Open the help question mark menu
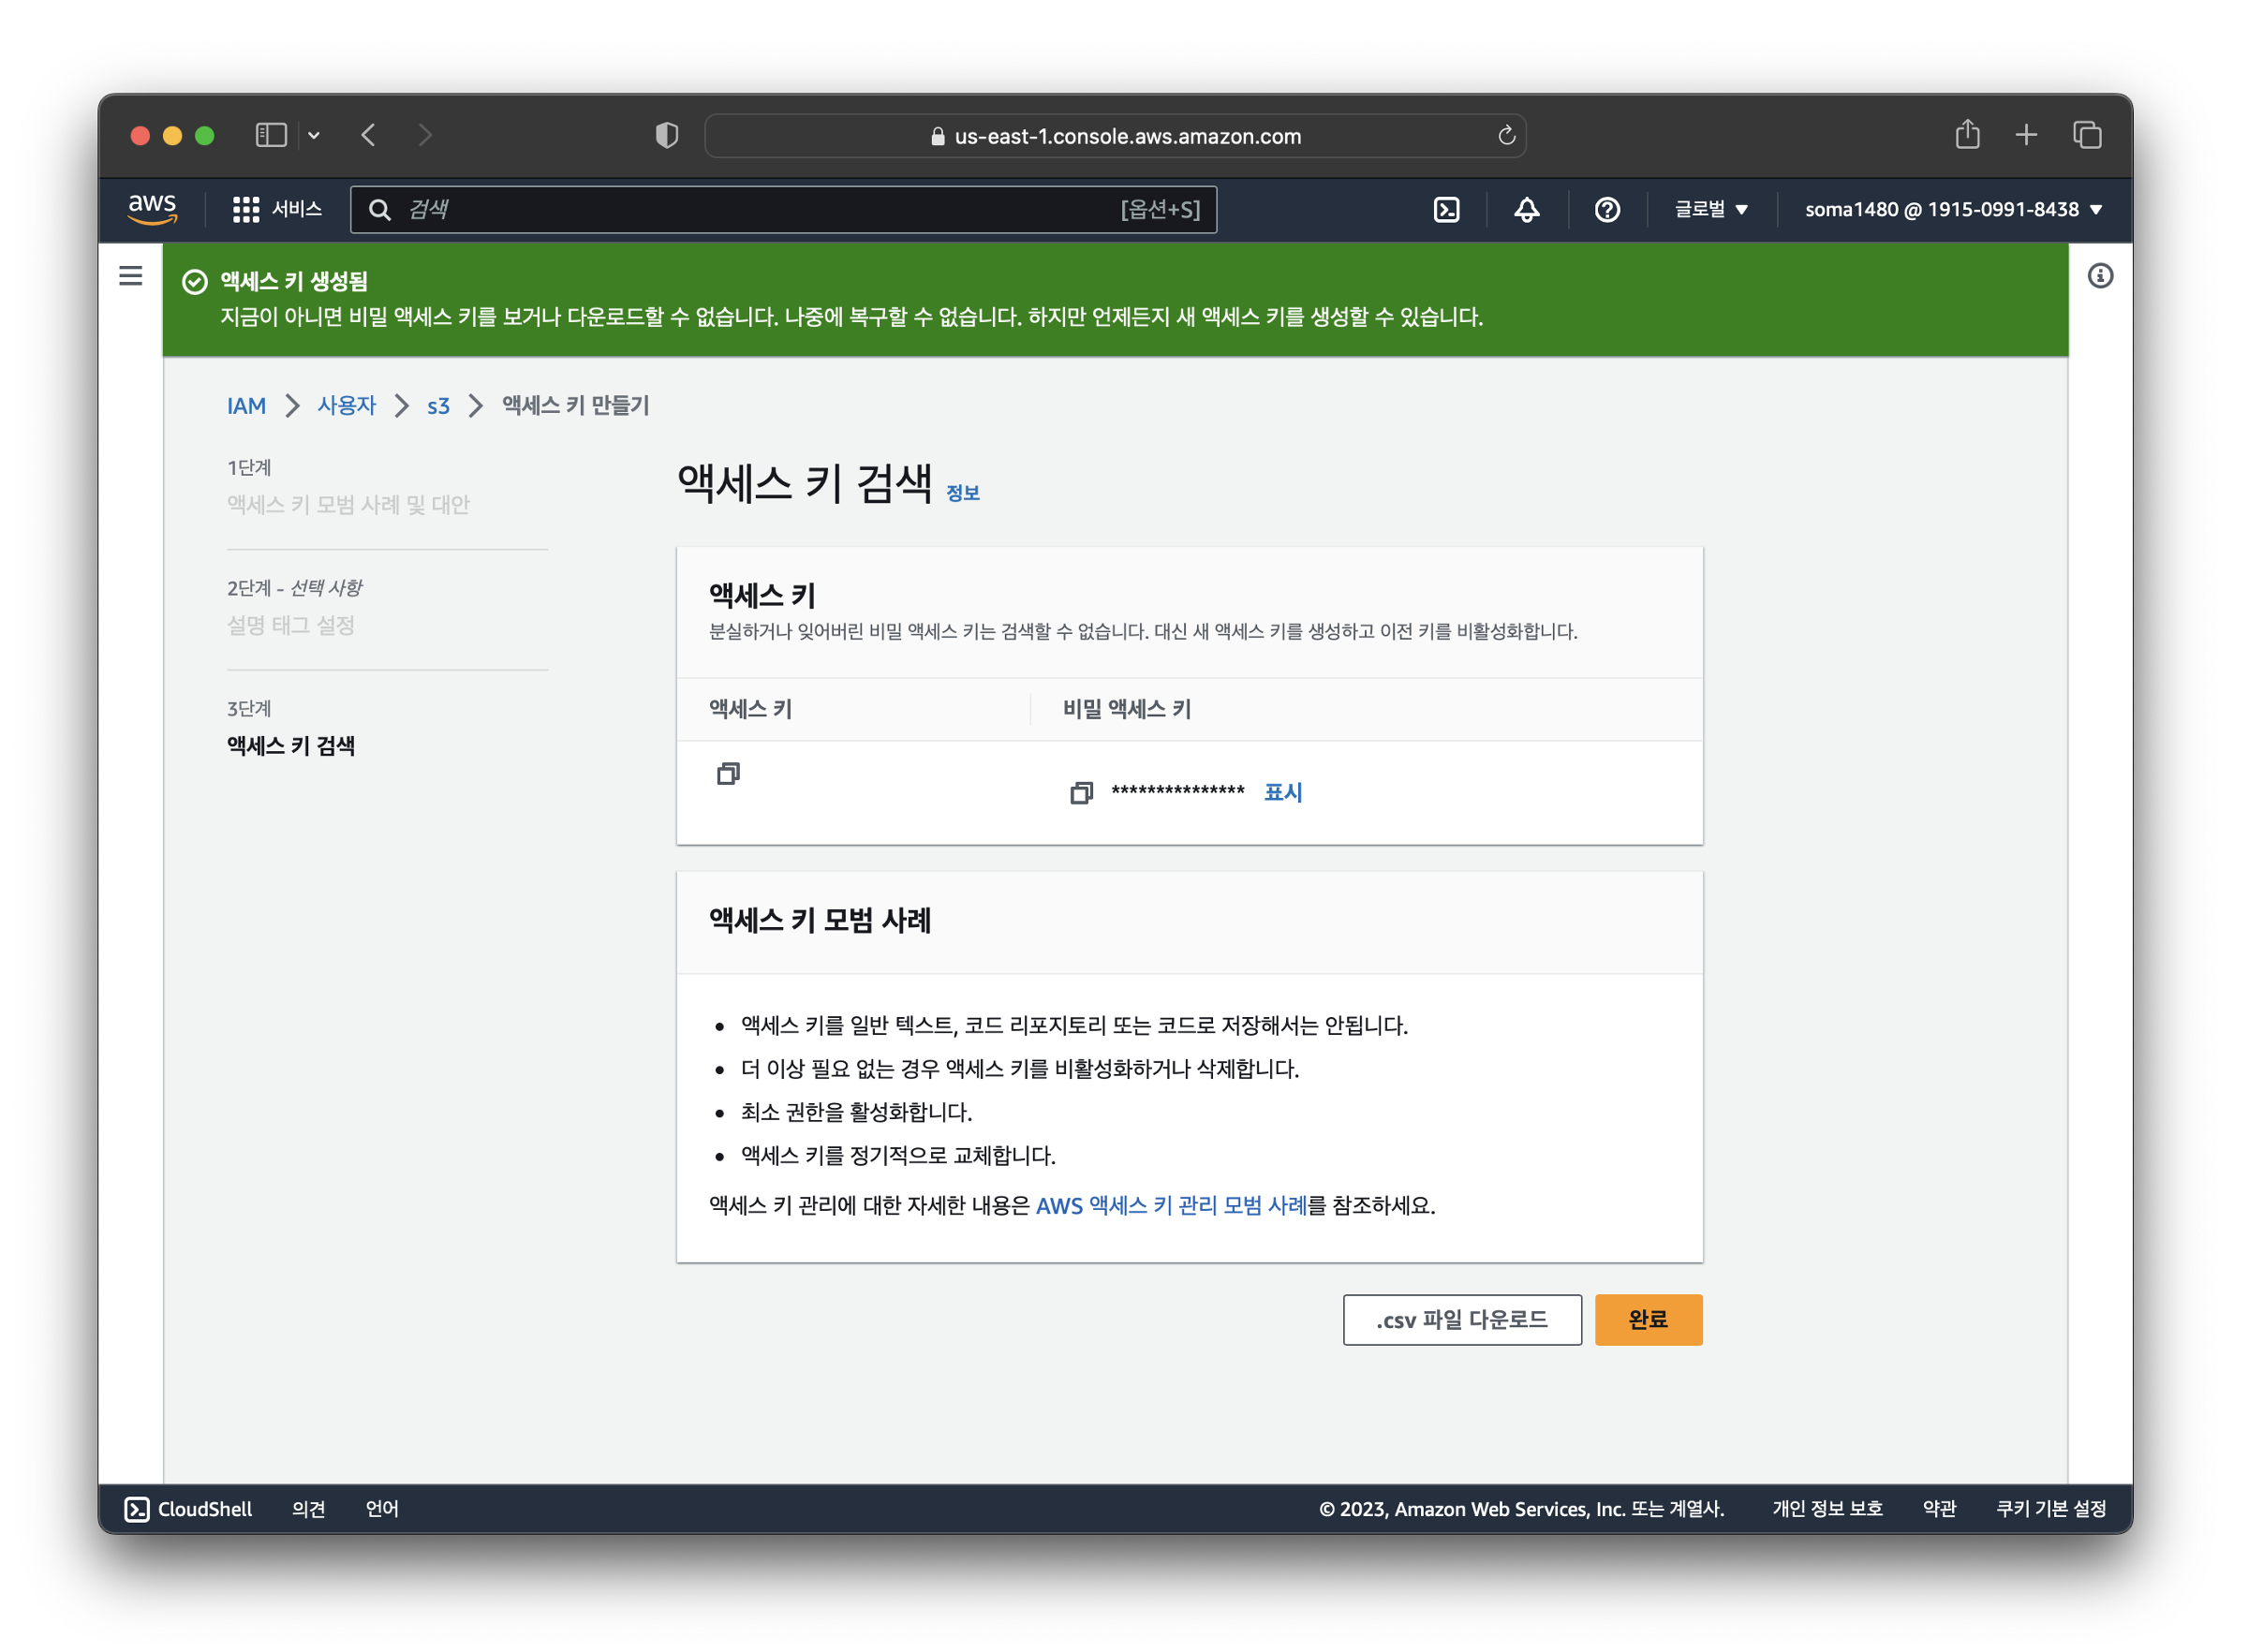The height and width of the screenshot is (1652, 2263). pyautogui.click(x=1609, y=210)
